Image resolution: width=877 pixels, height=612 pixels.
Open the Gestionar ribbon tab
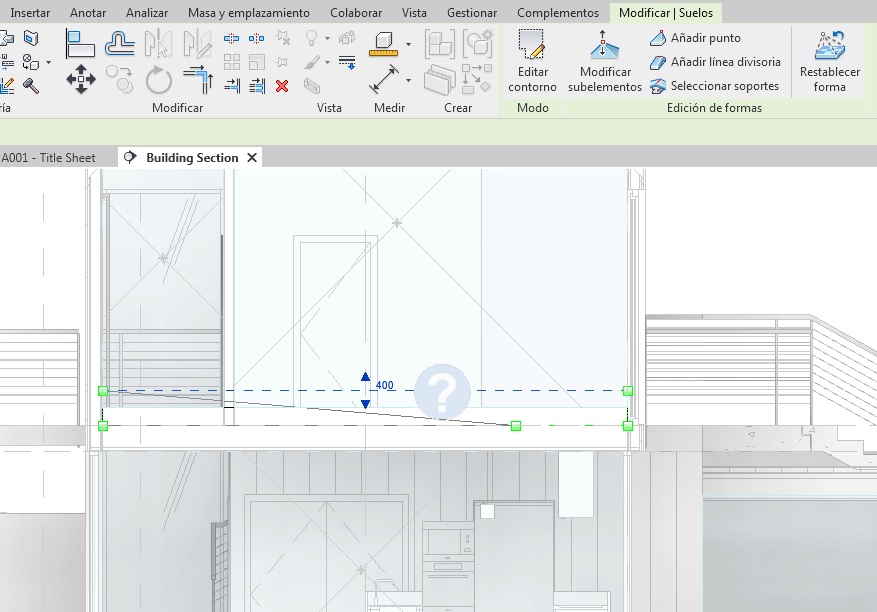(472, 13)
